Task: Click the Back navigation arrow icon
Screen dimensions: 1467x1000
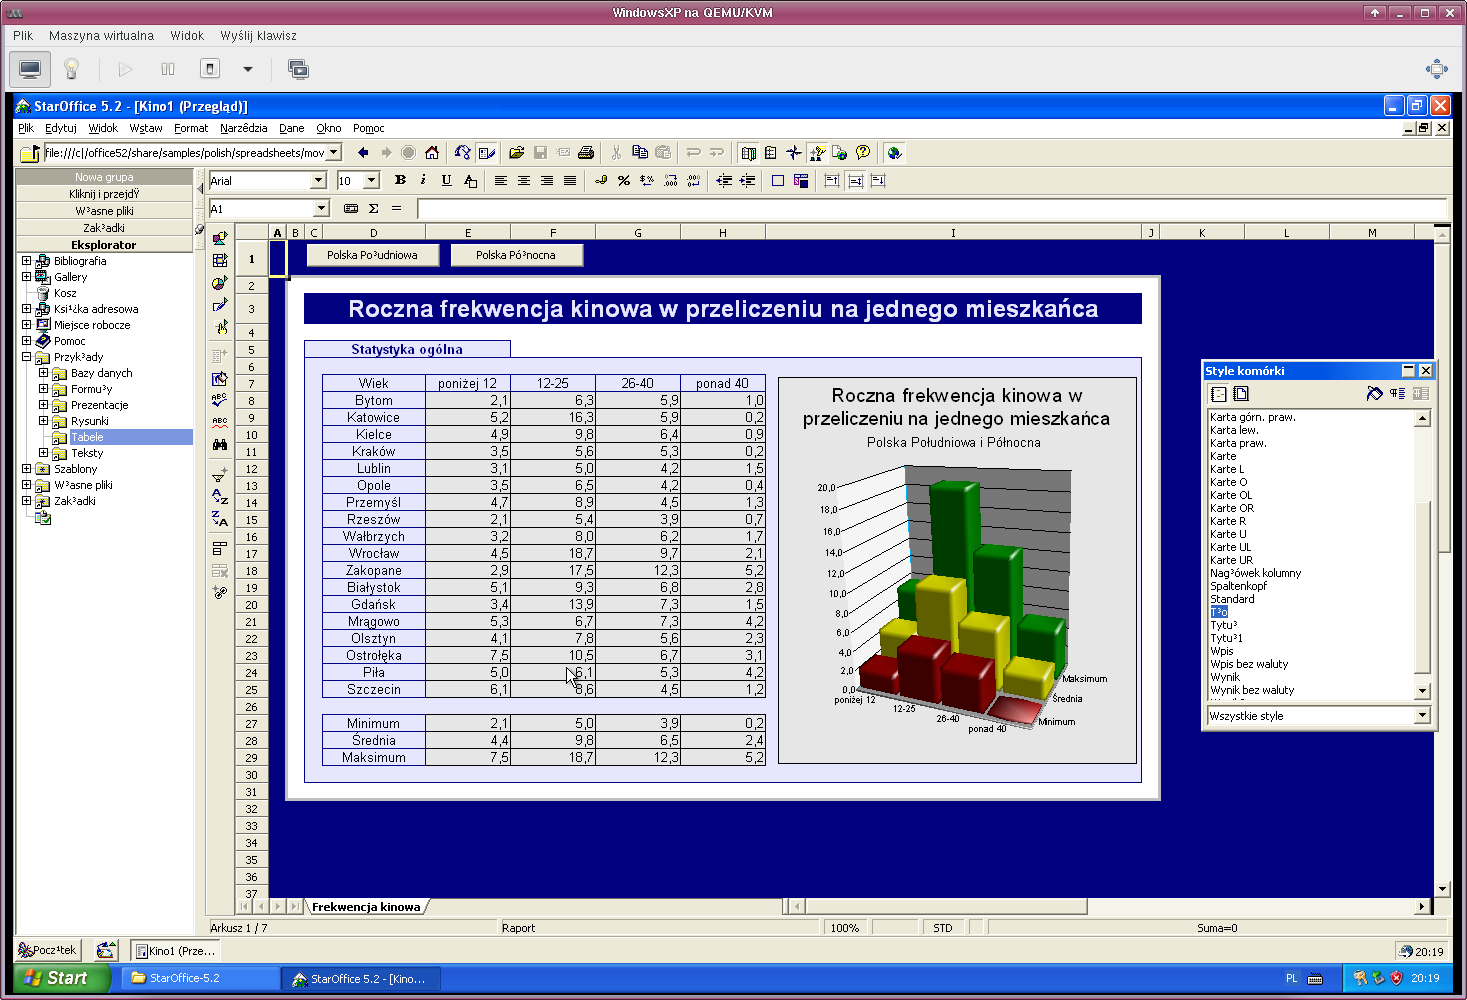Action: coord(363,153)
